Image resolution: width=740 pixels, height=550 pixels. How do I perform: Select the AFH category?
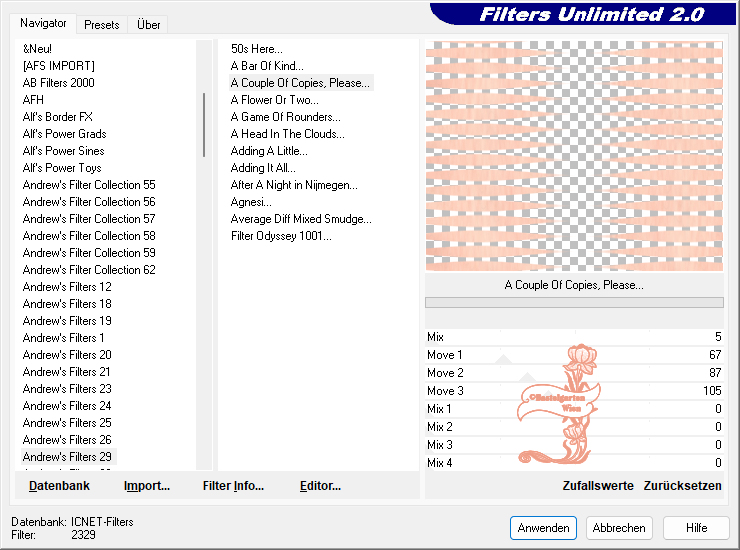tap(33, 100)
